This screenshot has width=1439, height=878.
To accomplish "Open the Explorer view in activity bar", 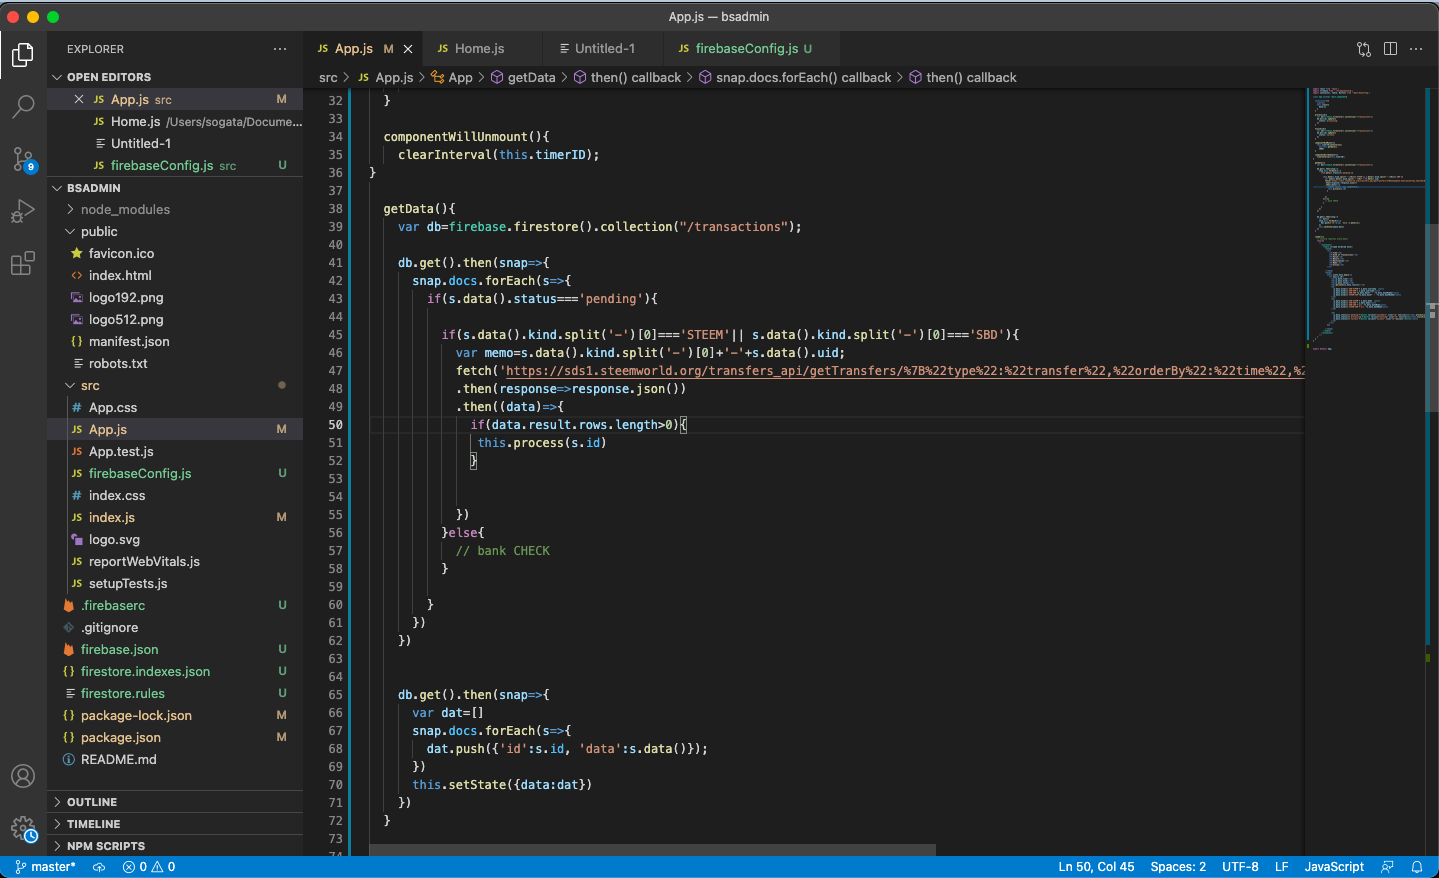I will (23, 54).
